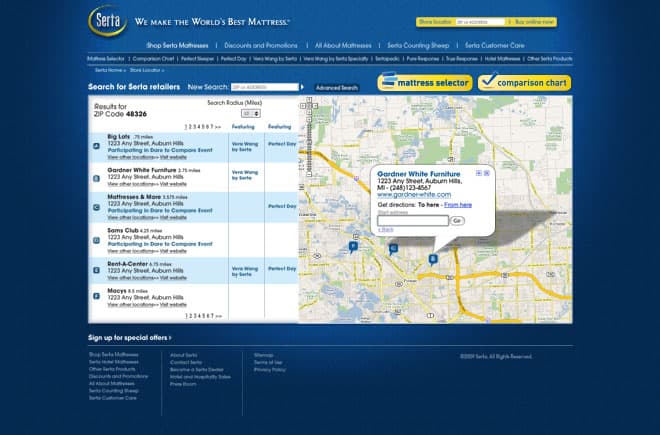Click the map zoom in control

coord(309,120)
